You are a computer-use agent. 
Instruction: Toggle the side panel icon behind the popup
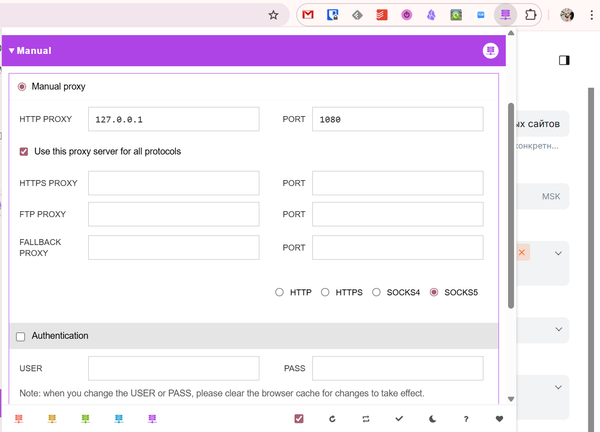564,60
